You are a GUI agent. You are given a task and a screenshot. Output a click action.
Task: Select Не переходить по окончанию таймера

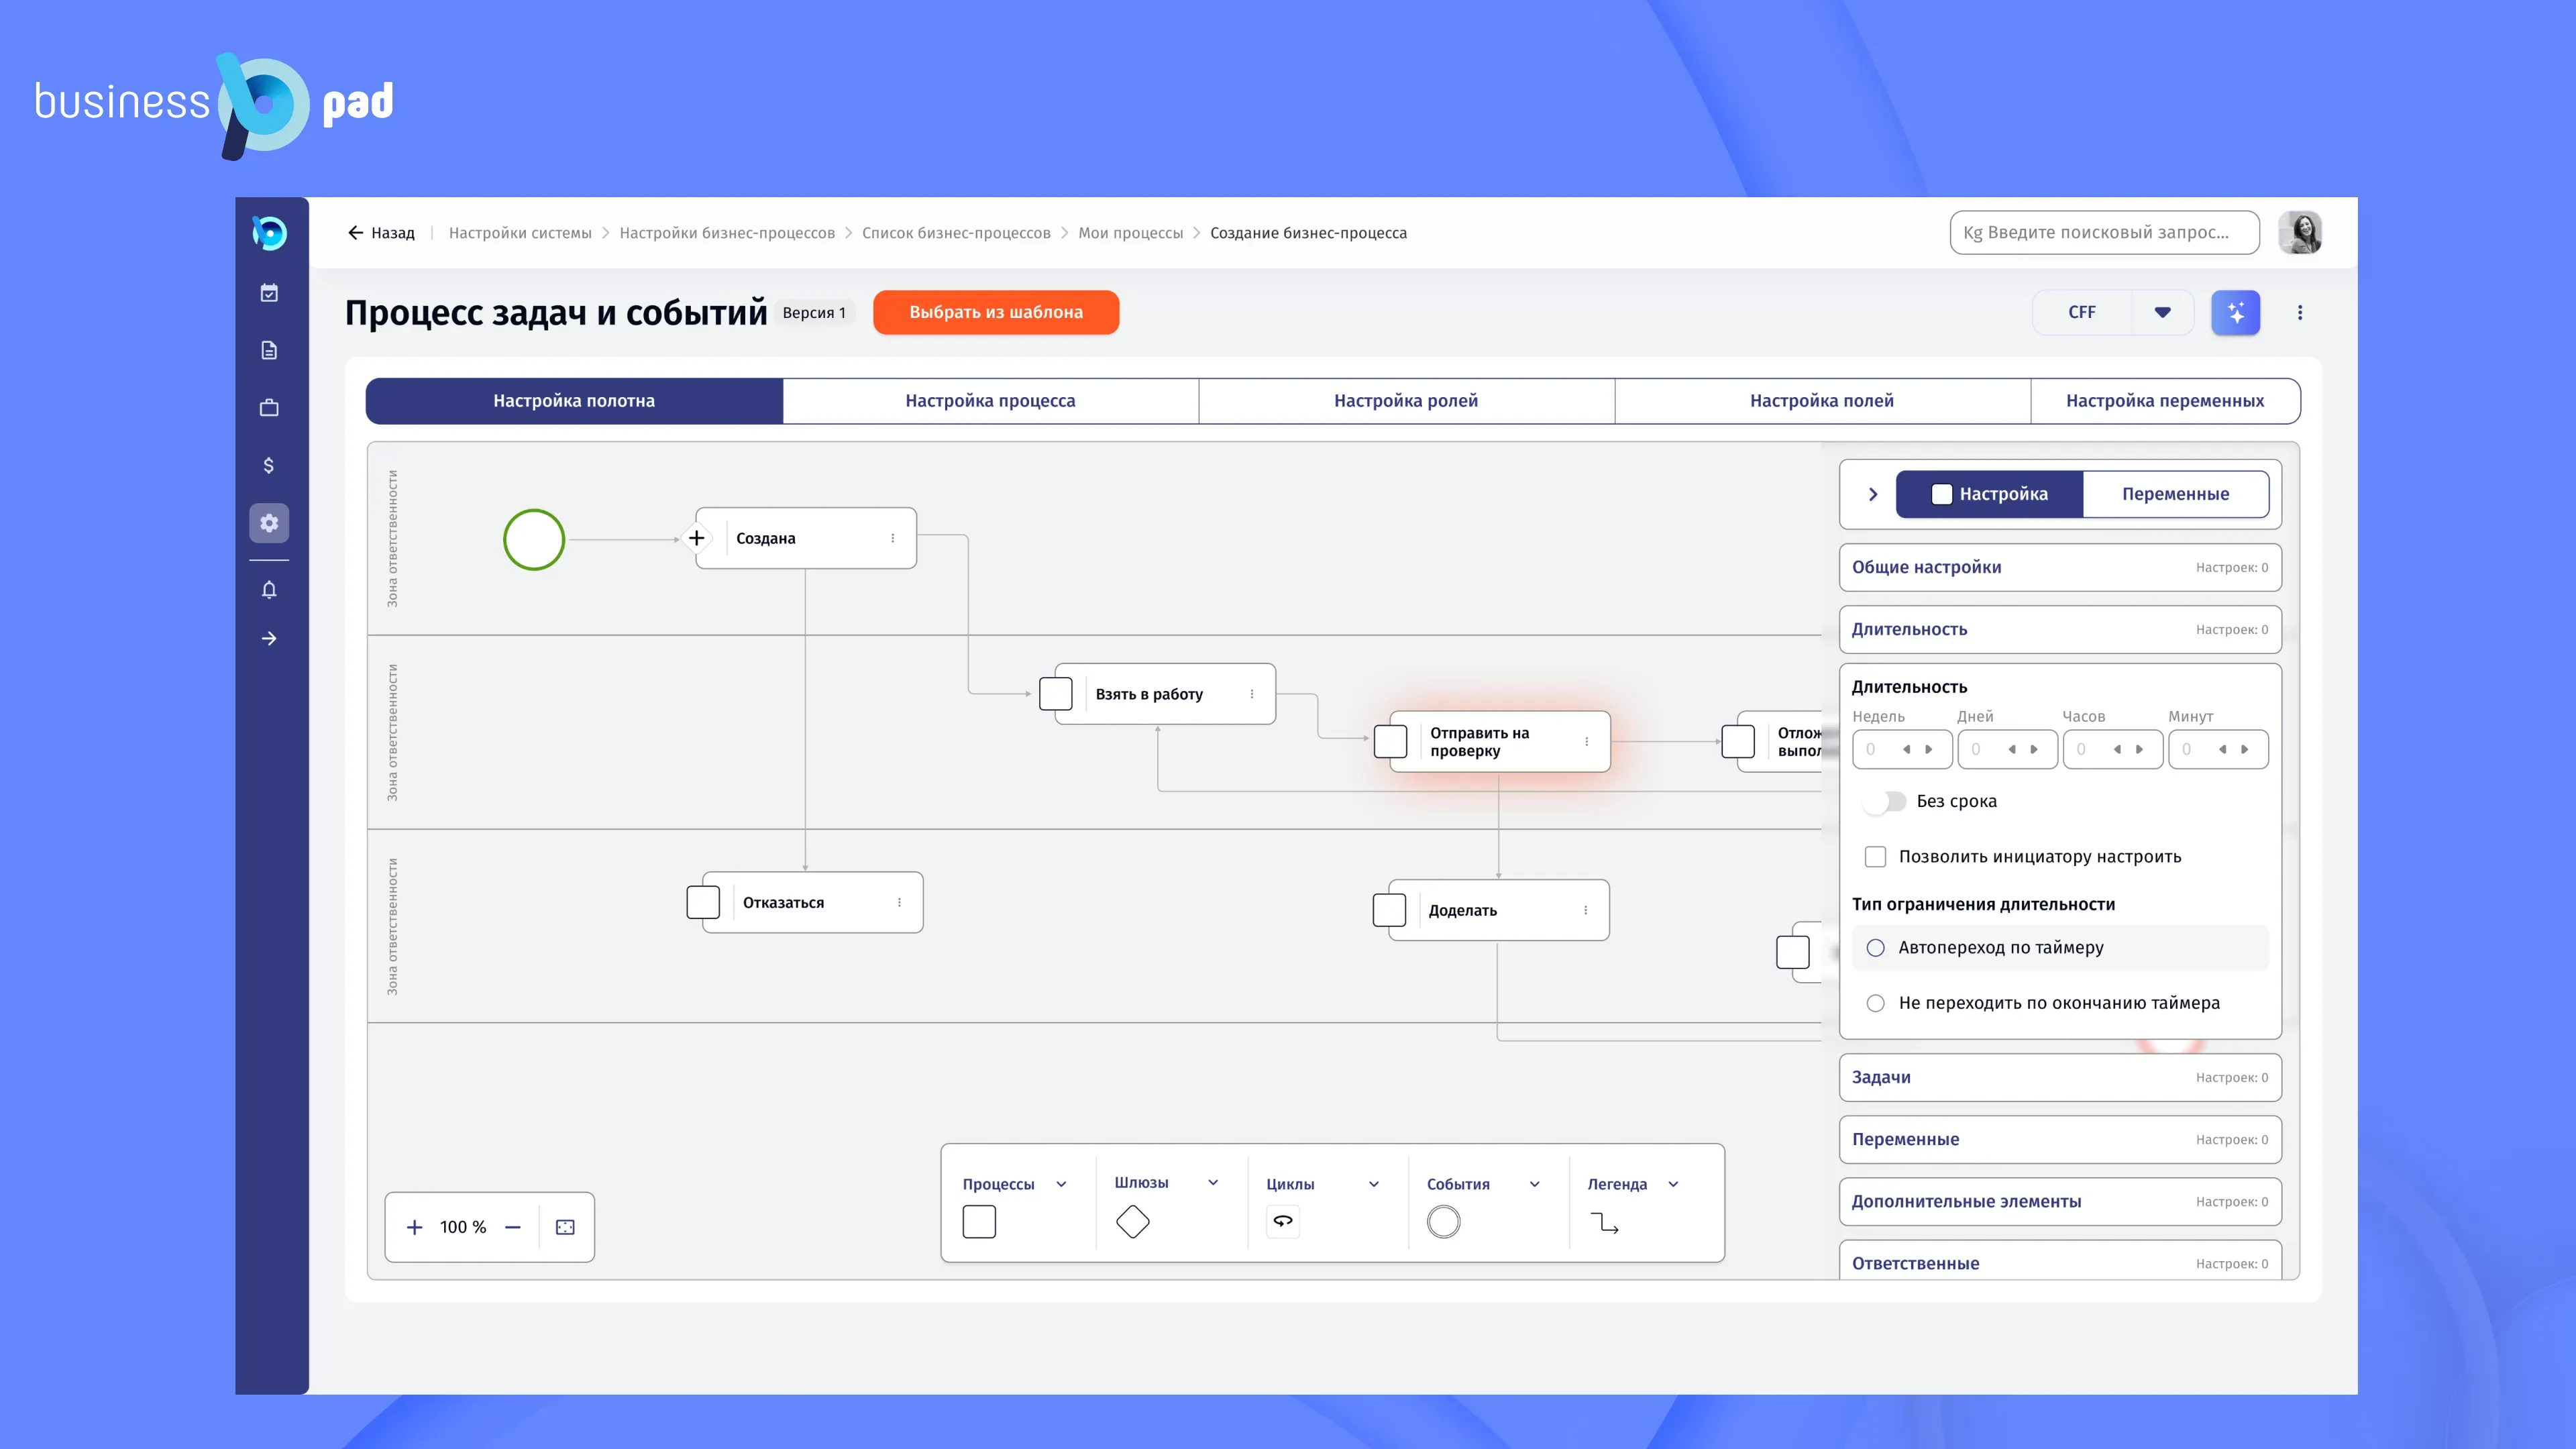[1876, 1003]
